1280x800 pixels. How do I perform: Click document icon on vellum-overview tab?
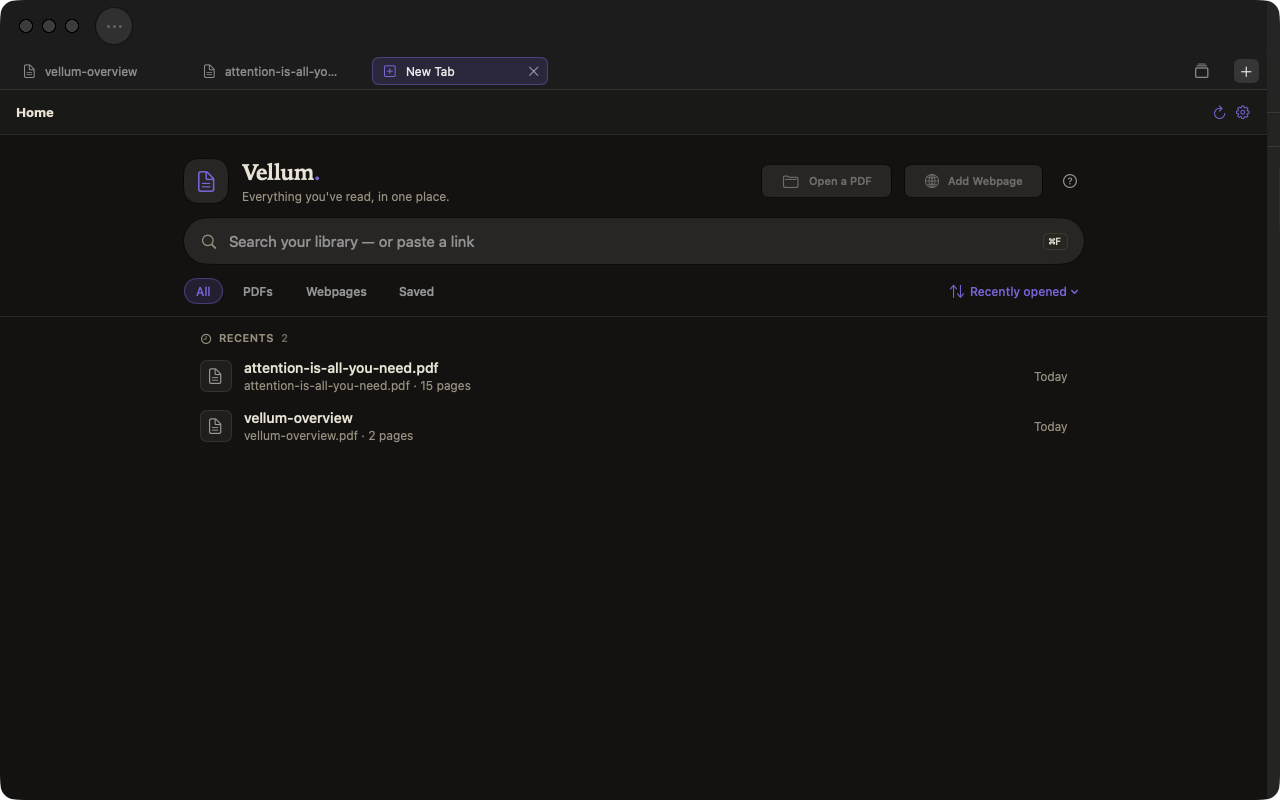pos(29,71)
